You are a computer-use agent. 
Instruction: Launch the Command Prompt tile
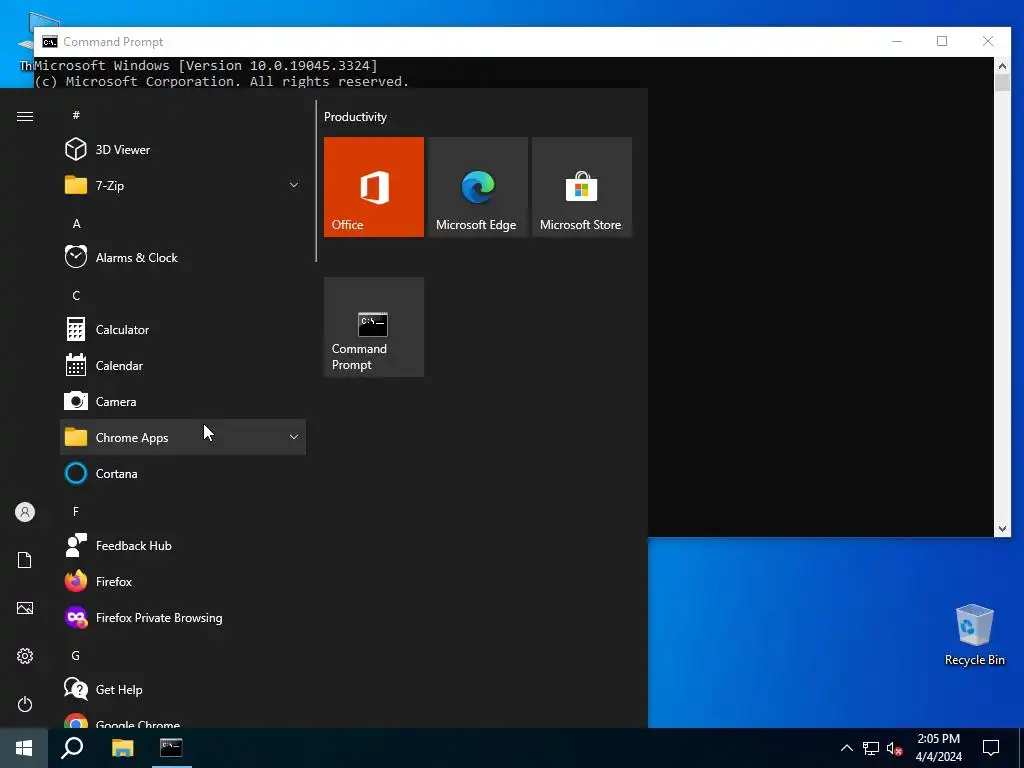point(374,327)
